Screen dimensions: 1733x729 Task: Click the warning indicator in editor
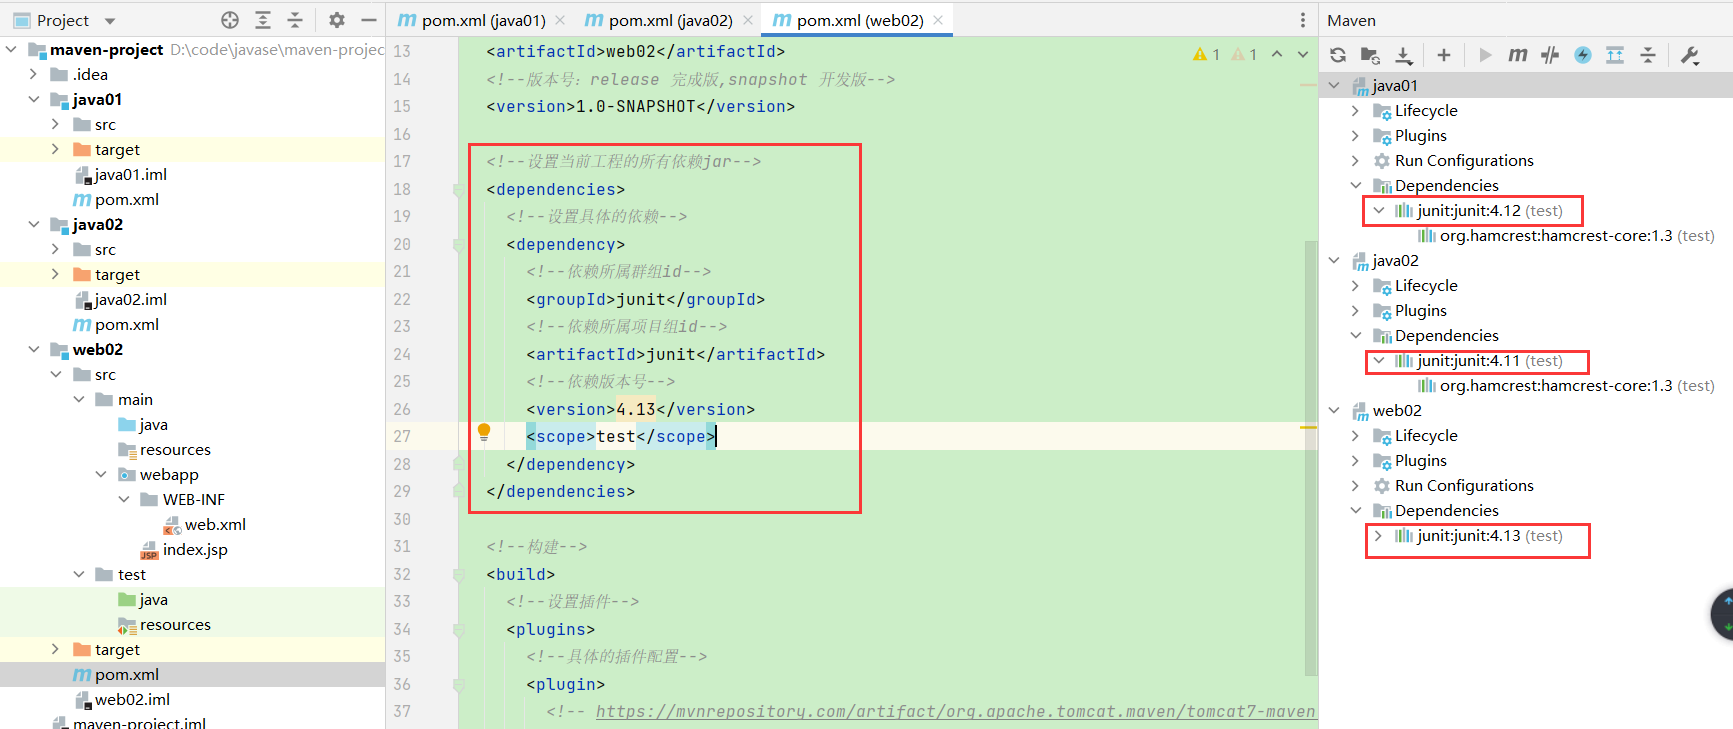[1206, 54]
